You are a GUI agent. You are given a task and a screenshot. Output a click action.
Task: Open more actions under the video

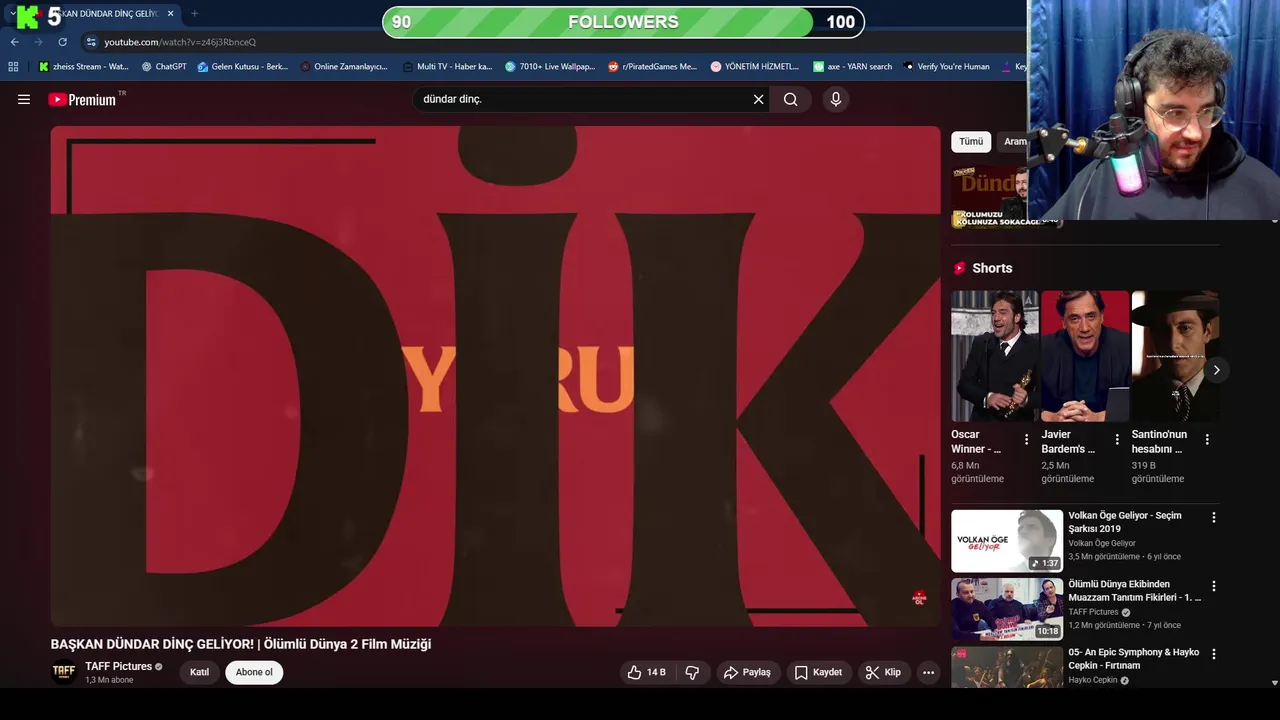pos(928,672)
